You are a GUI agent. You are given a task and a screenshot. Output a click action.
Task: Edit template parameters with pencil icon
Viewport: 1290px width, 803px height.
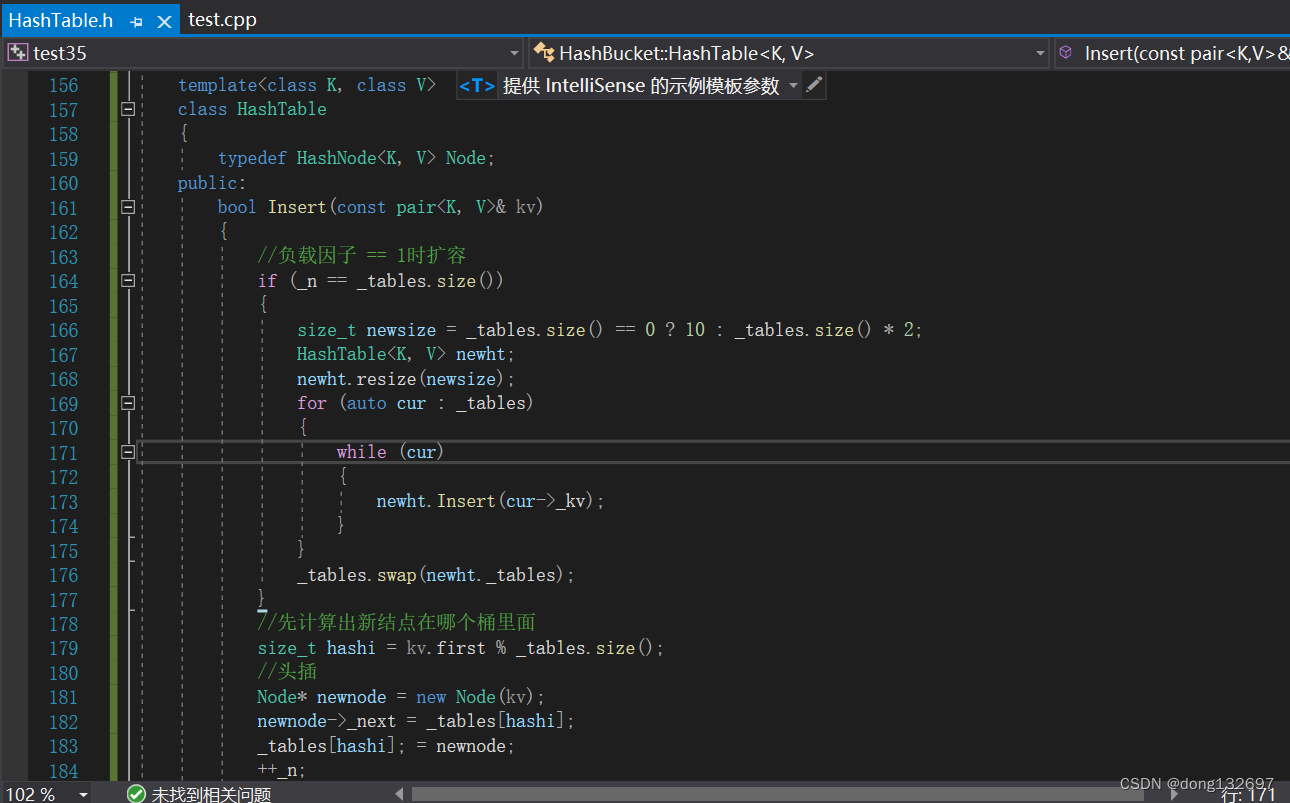[x=814, y=86]
